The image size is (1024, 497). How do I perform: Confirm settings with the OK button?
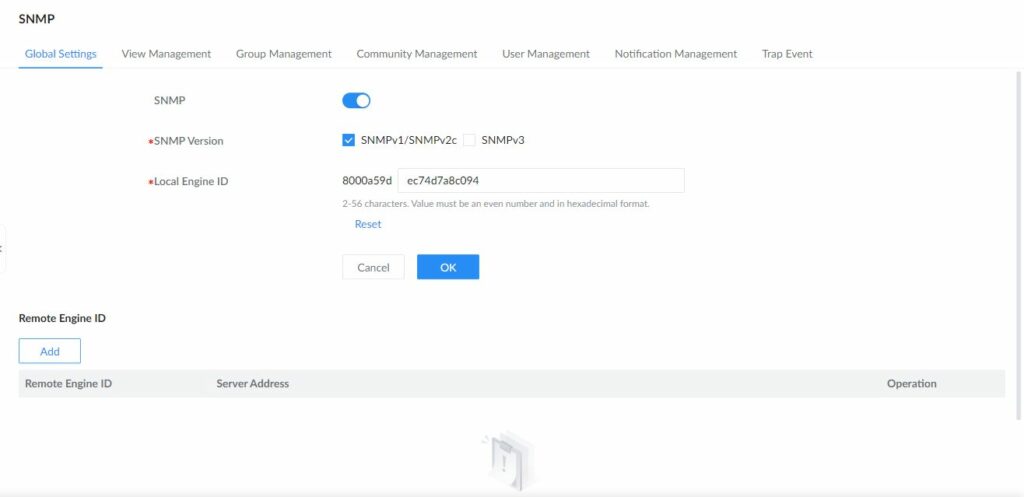tap(448, 267)
